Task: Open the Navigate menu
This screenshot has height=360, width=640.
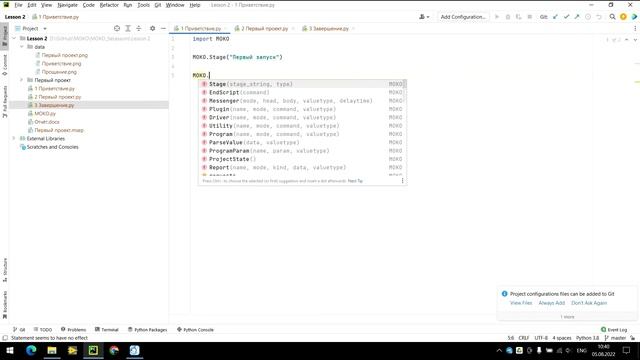Action: (67, 5)
